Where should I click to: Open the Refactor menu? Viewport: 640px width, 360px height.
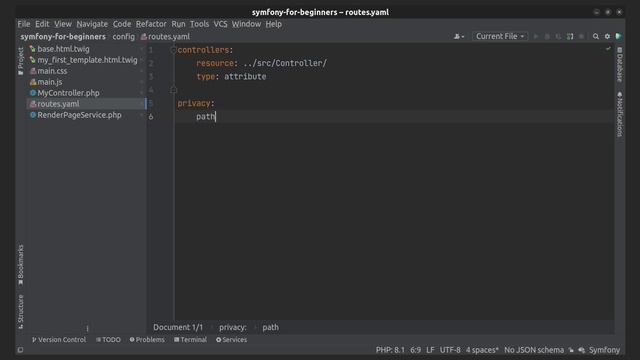click(151, 24)
